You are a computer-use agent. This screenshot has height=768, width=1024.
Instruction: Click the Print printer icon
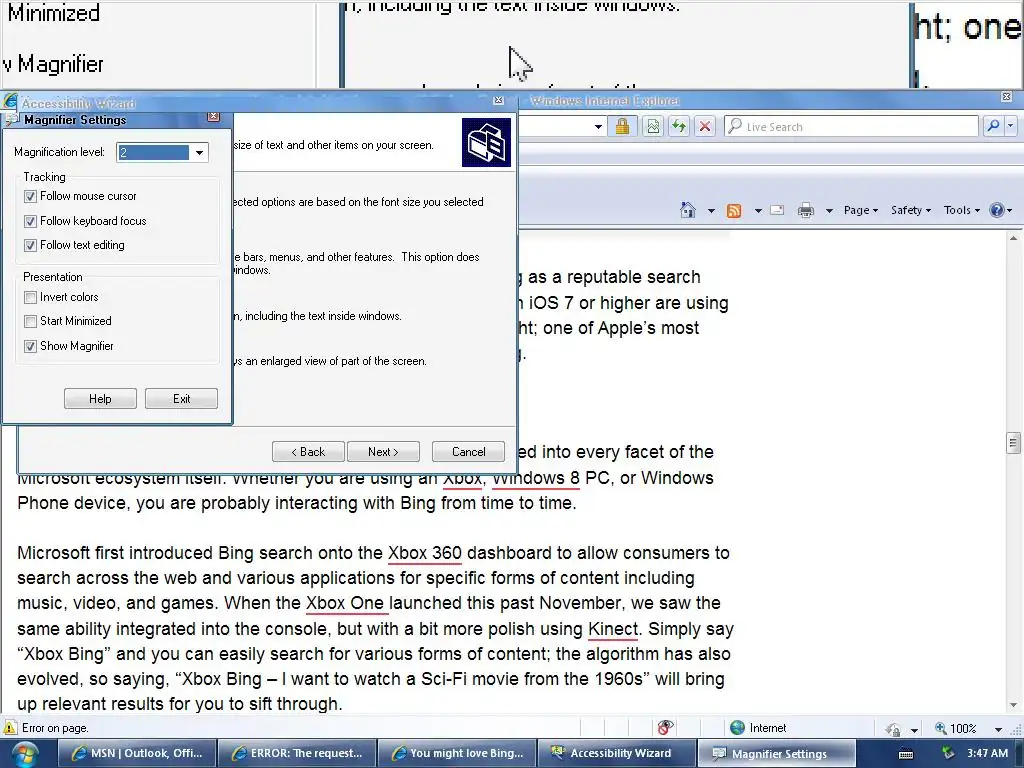pos(806,210)
